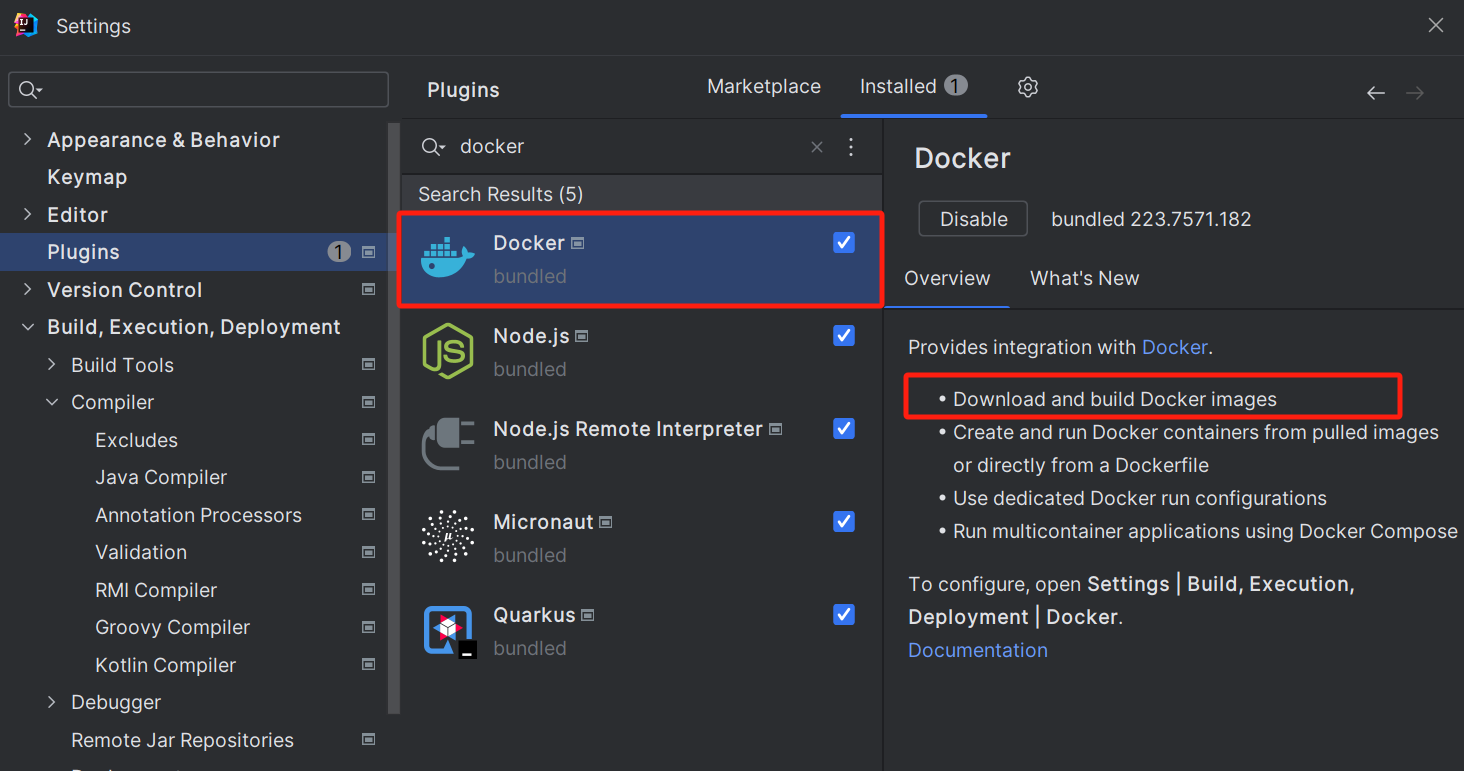
Task: Expand the Version Control group
Action: [x=27, y=290]
